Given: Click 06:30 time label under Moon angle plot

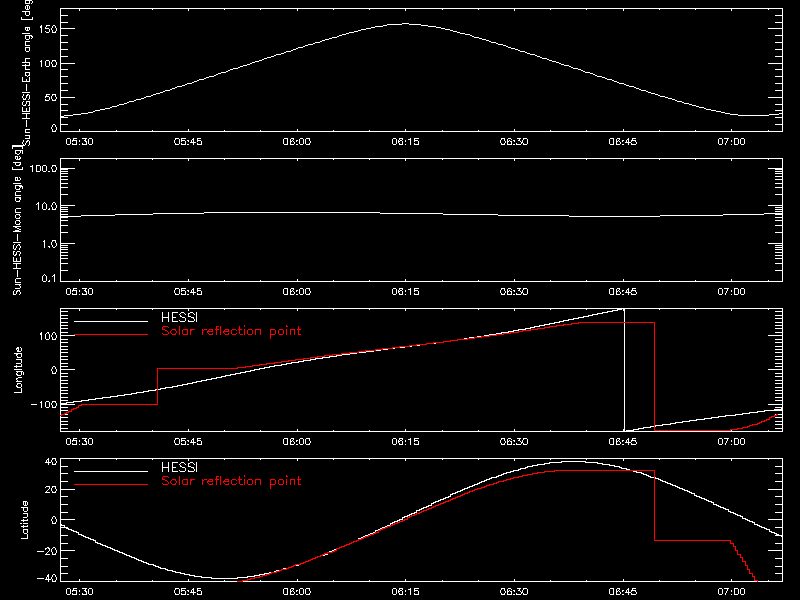Looking at the screenshot, I should [514, 292].
